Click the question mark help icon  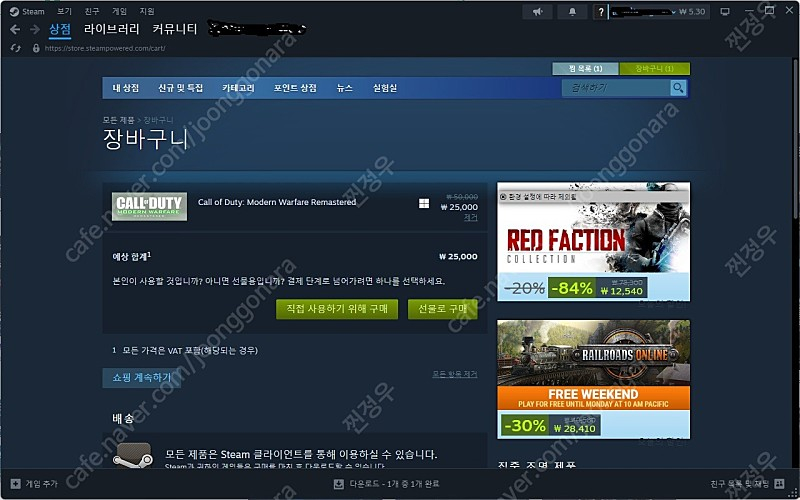pos(601,12)
